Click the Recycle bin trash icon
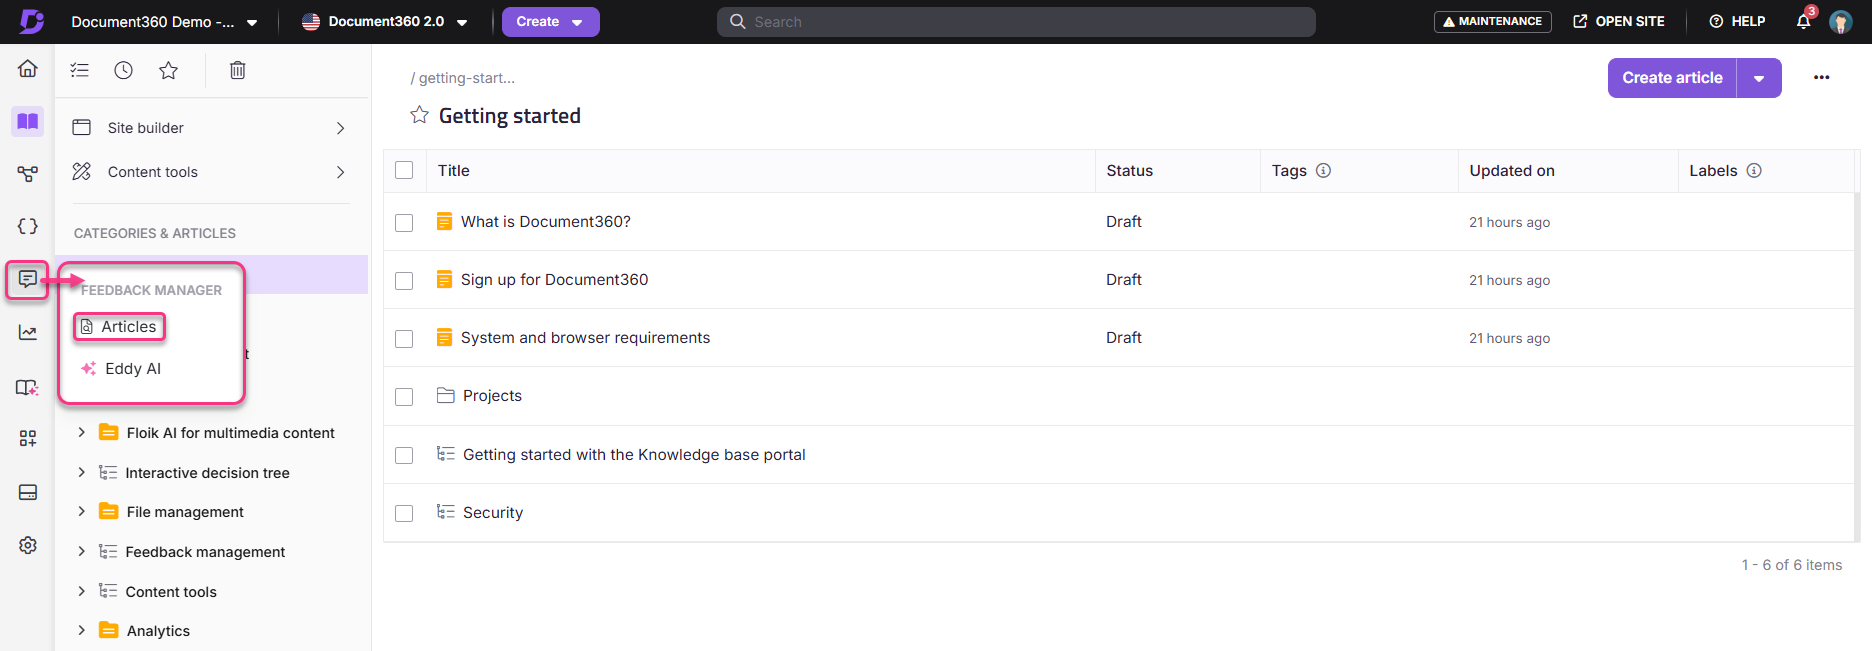Screen dimensions: 1872x651 coord(237,70)
